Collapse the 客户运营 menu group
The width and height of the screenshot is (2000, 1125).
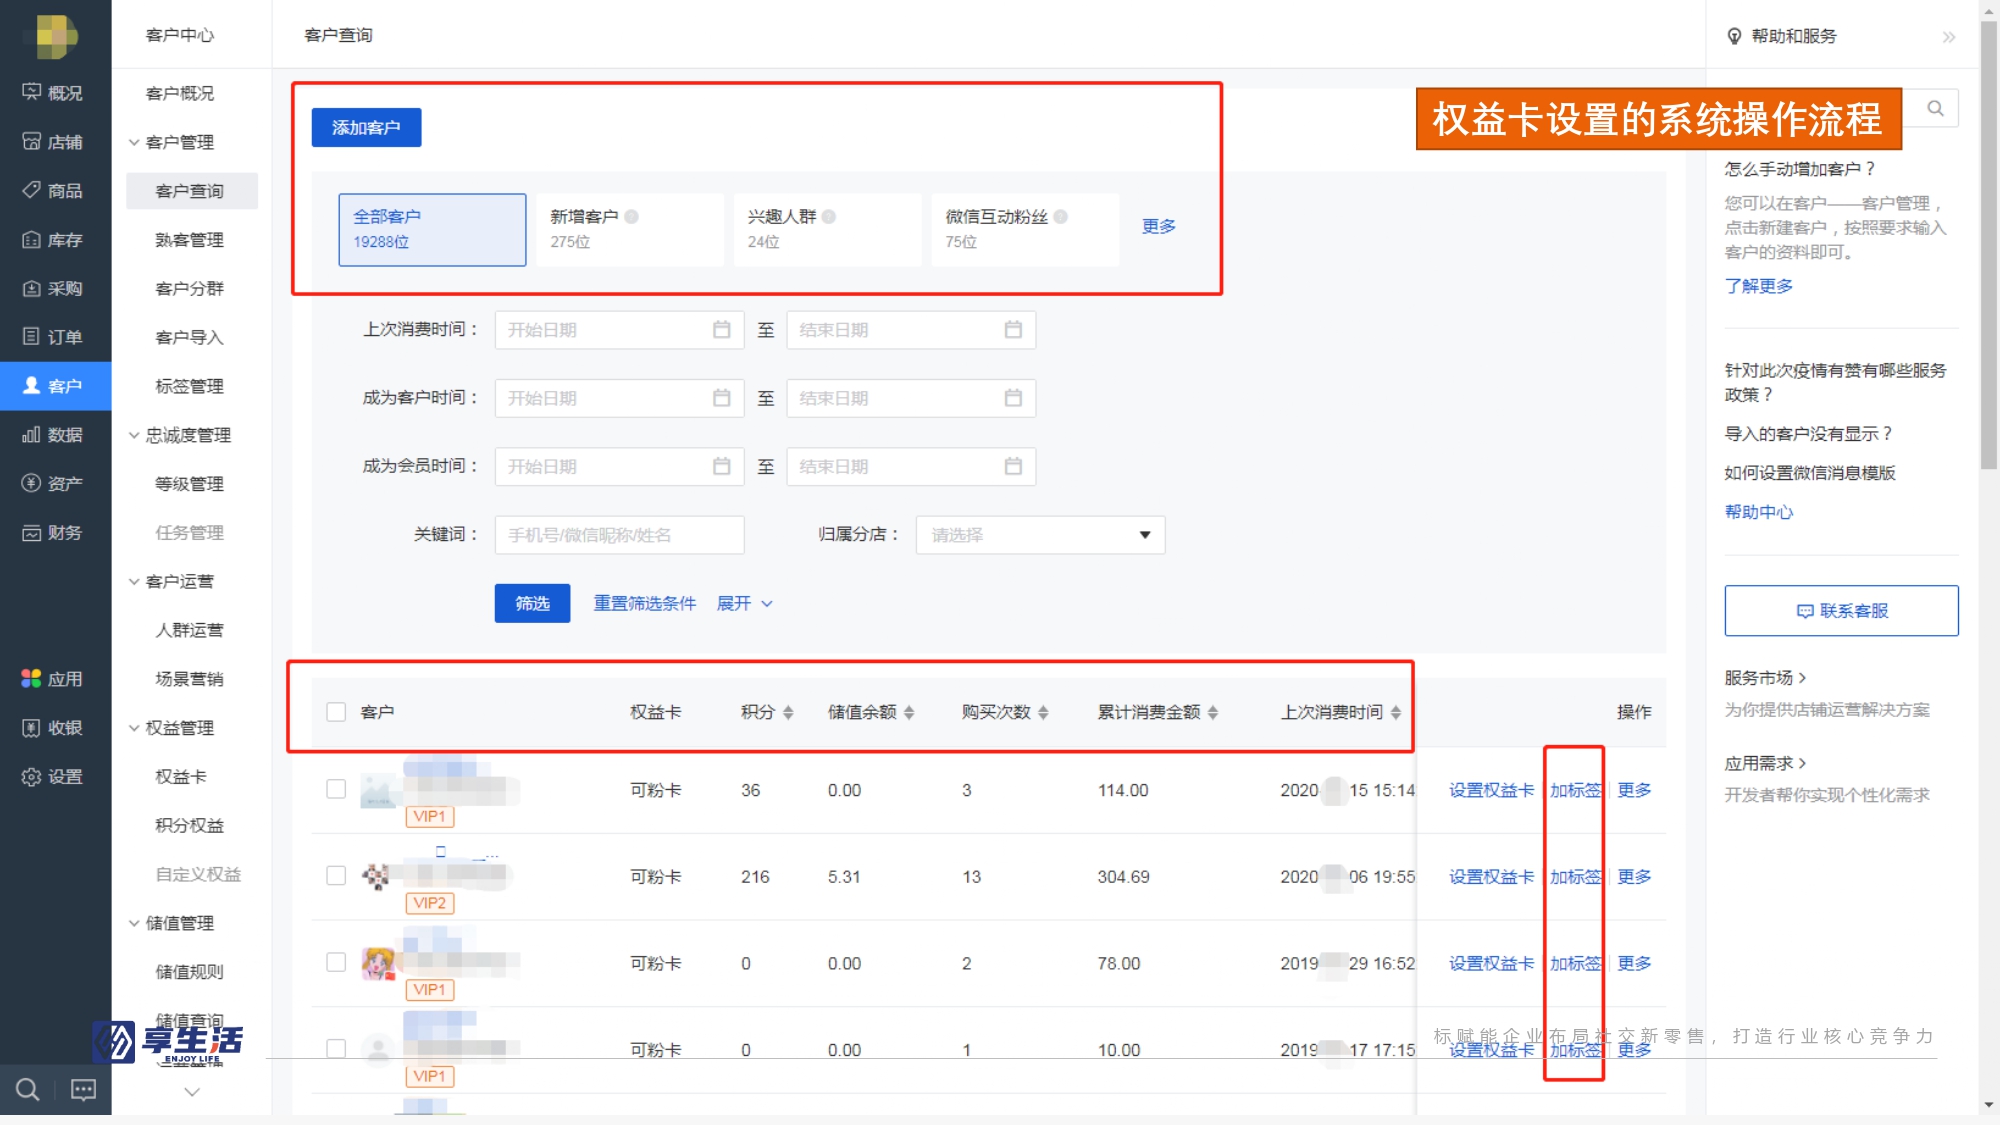coord(134,581)
